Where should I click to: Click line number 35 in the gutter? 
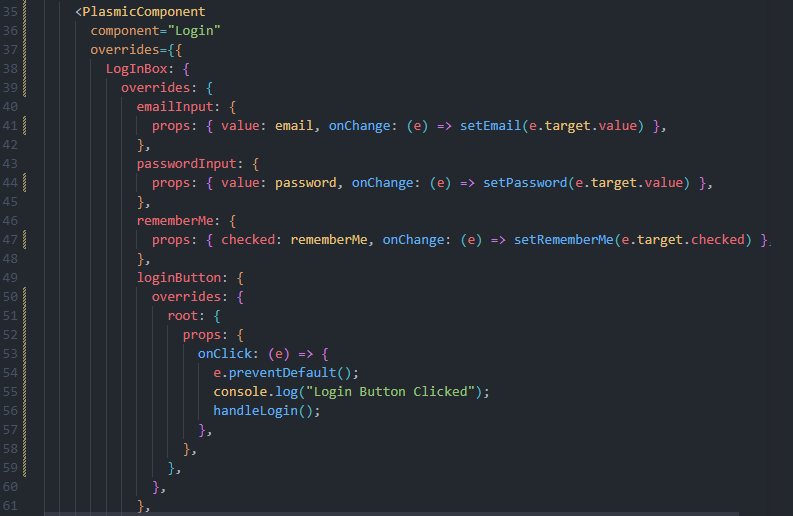(x=11, y=12)
